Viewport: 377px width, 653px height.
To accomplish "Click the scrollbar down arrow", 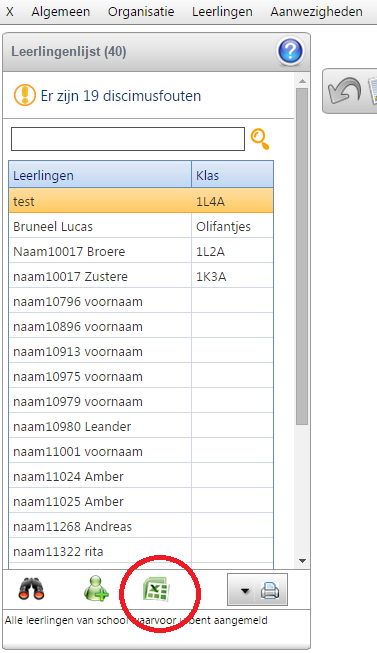I will pyautogui.click(x=302, y=561).
